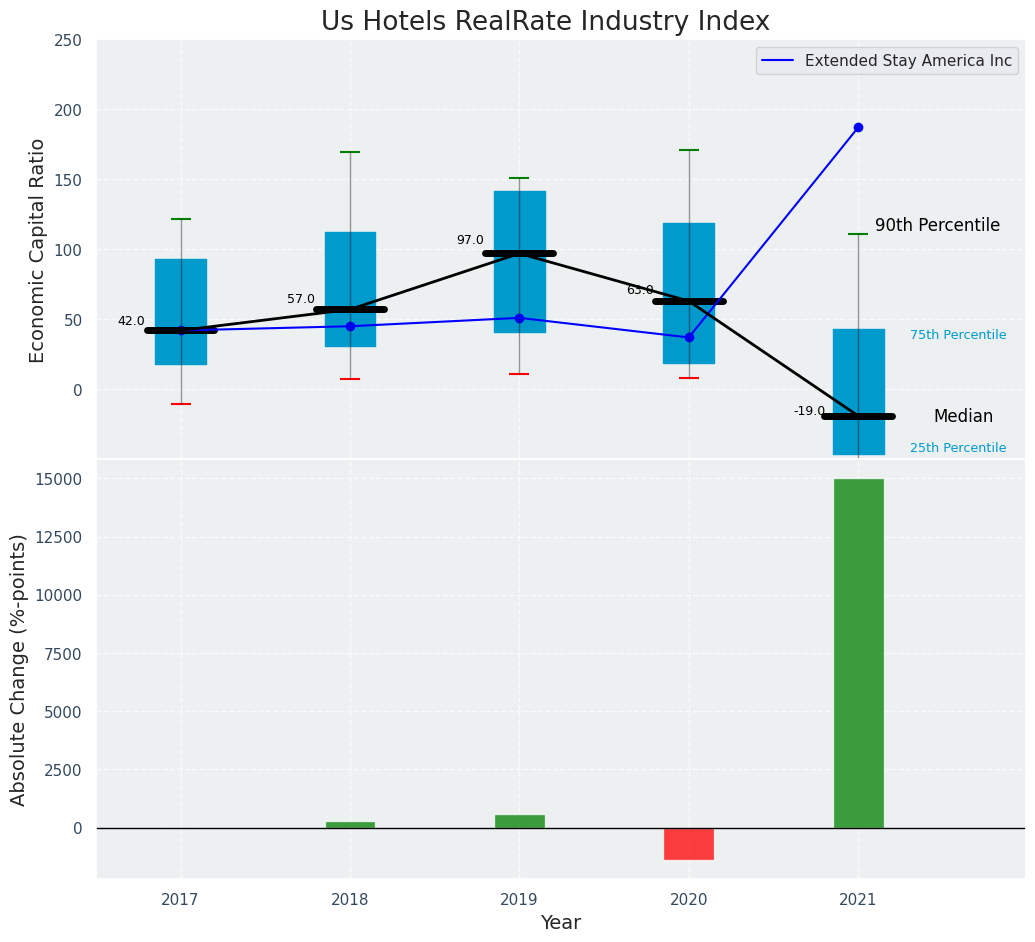This screenshot has height=942, width=1035.
Task: Click the 25th Percentile annotation
Action: click(x=958, y=448)
